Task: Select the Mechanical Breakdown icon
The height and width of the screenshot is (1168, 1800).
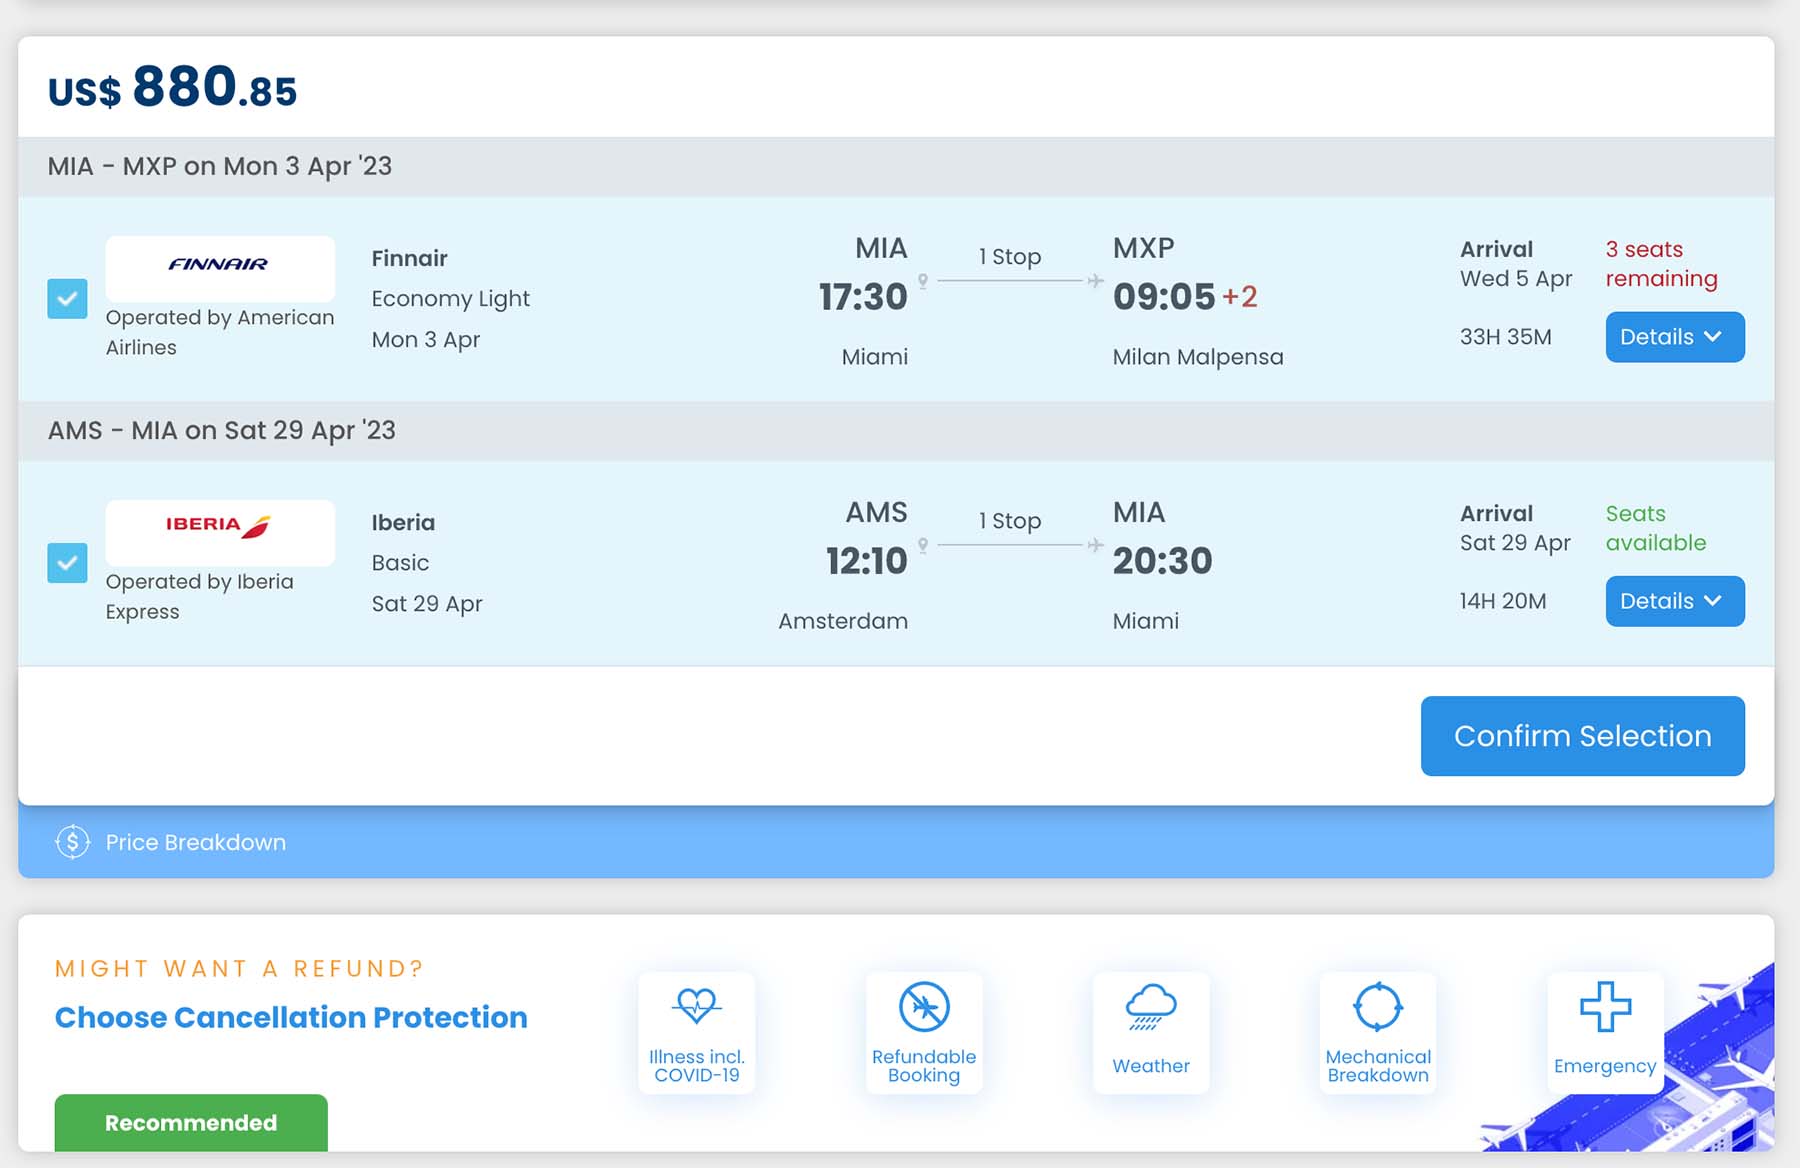Action: (1378, 1006)
